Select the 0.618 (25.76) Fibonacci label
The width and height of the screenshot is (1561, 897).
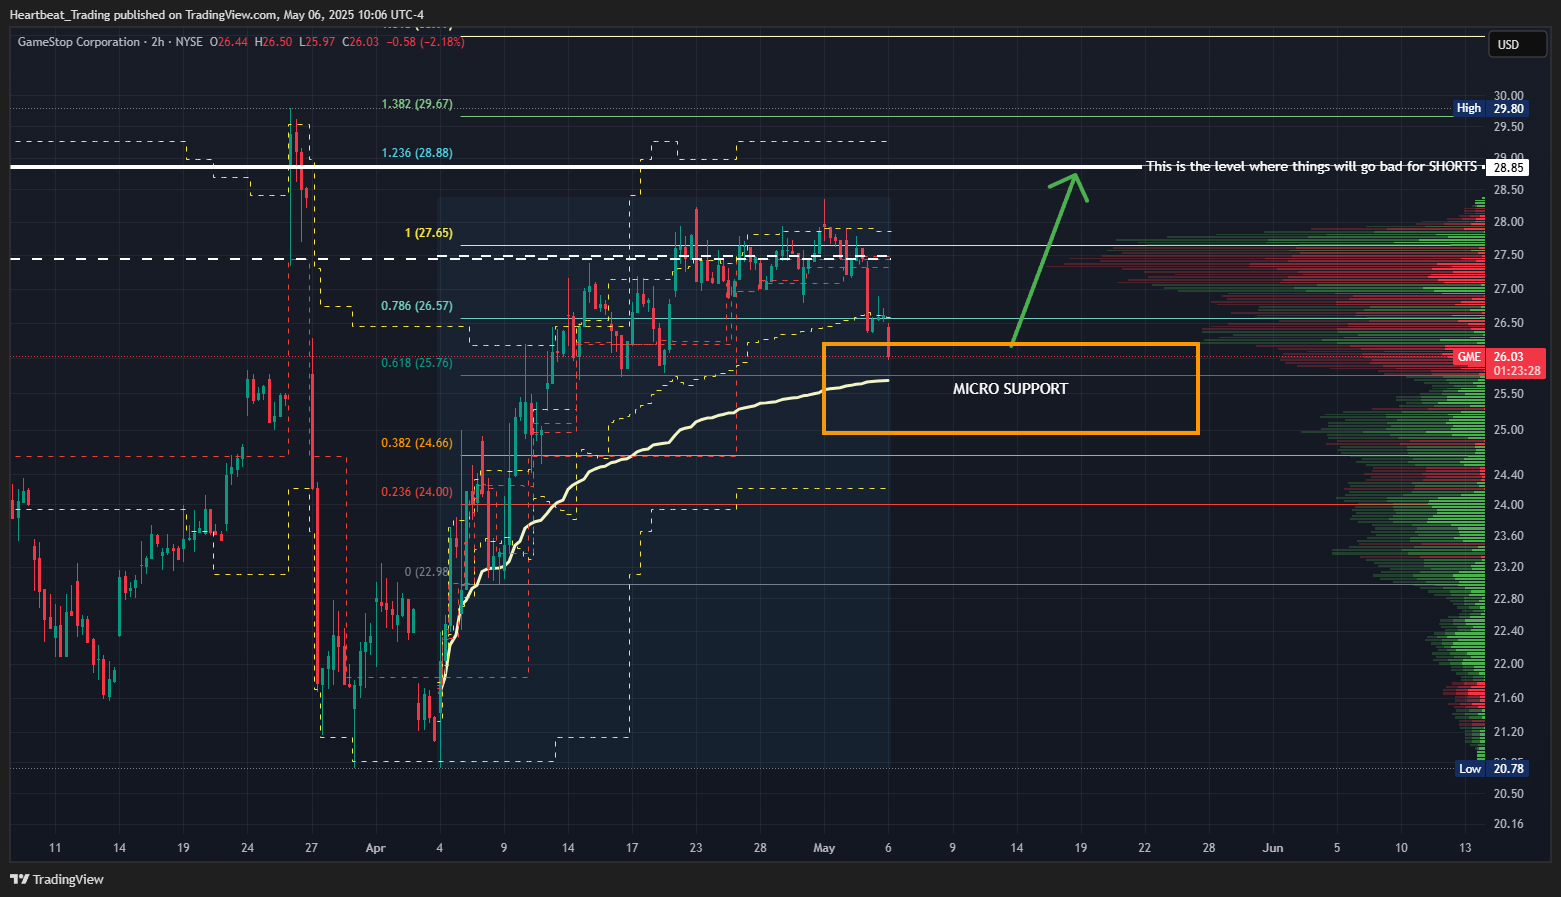pos(417,363)
